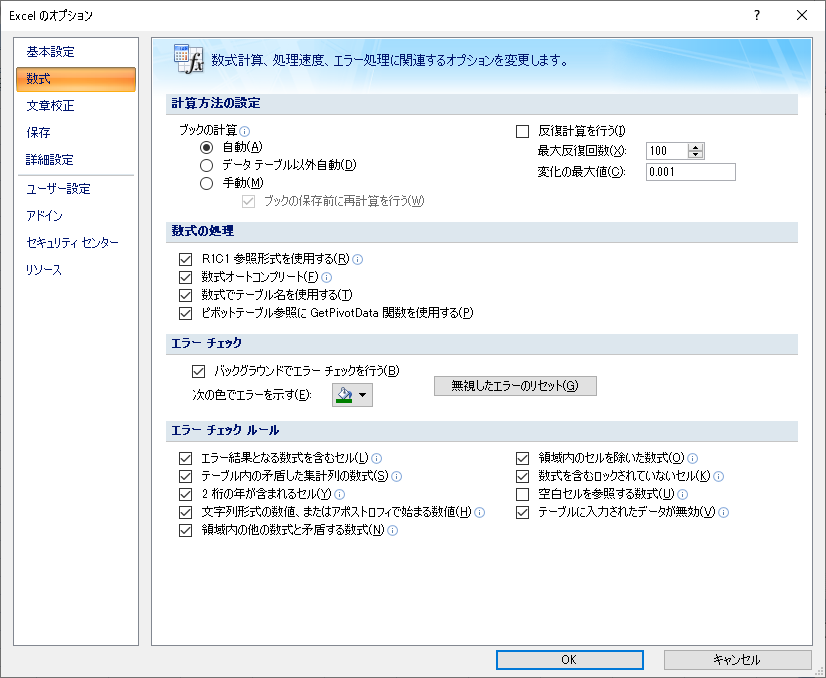Click info icon beside 数式オートコンプリート
This screenshot has height=678, width=826.
coord(326,277)
